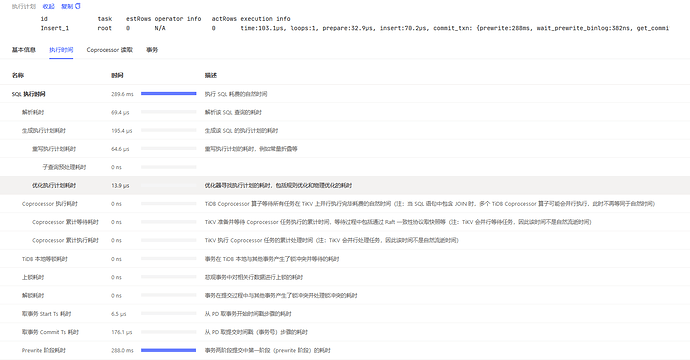Select the 生成执行计划耗时 row name
The height and width of the screenshot is (360, 690).
tap(44, 131)
